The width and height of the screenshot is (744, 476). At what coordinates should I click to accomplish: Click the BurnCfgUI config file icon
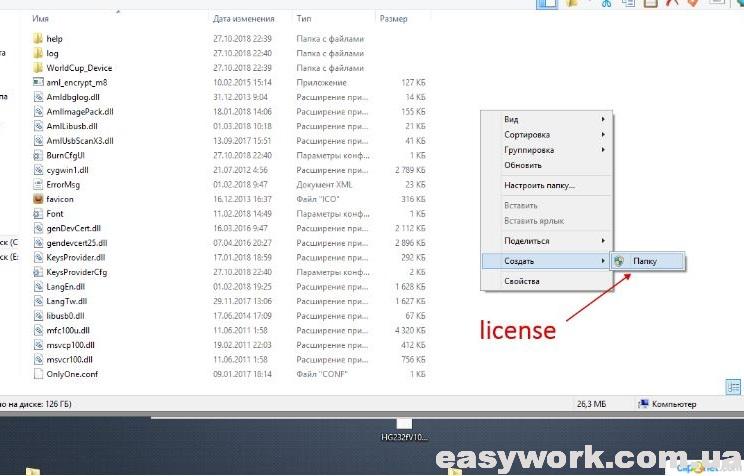point(38,155)
